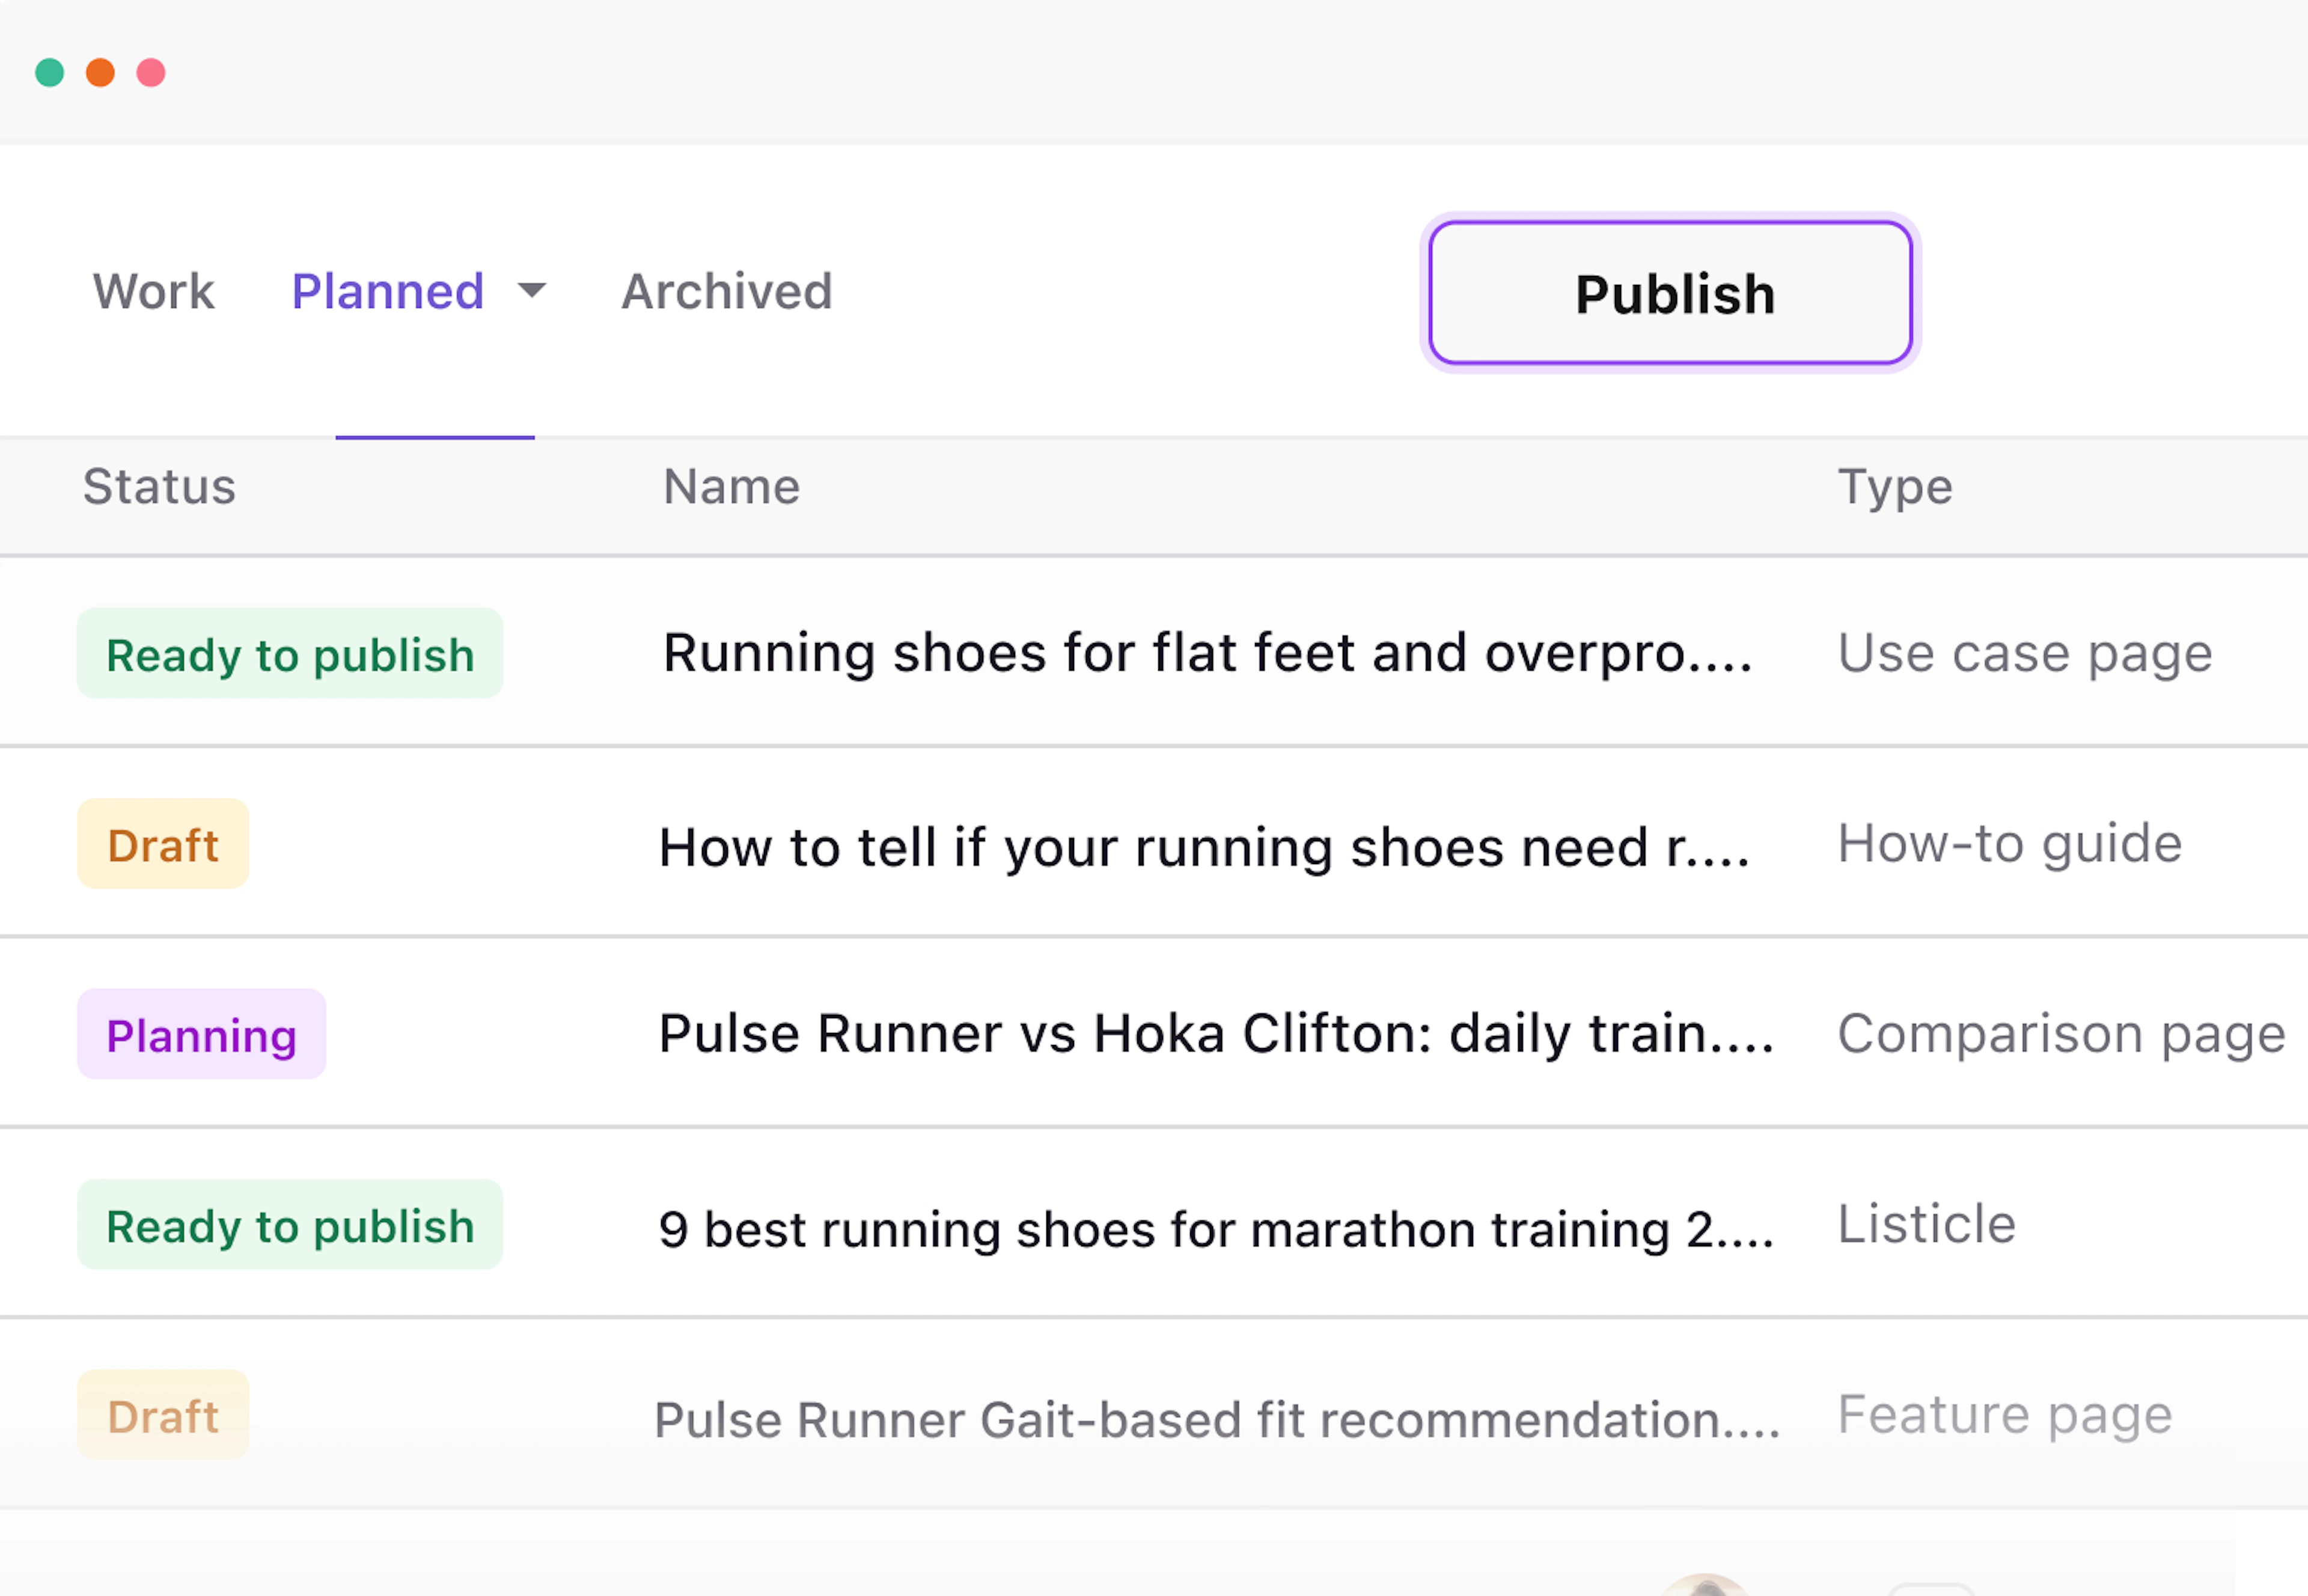Sort by the Name column header
The width and height of the screenshot is (2308, 1596).
coord(732,487)
